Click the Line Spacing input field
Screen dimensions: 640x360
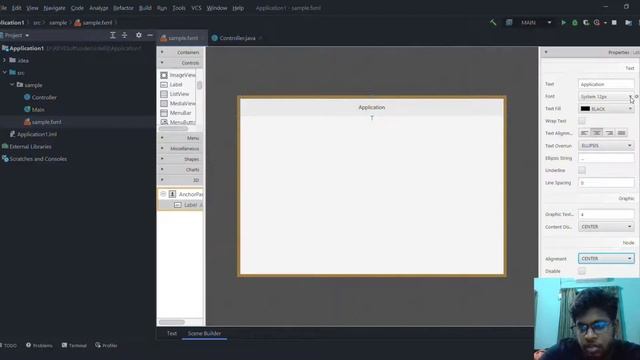click(606, 183)
